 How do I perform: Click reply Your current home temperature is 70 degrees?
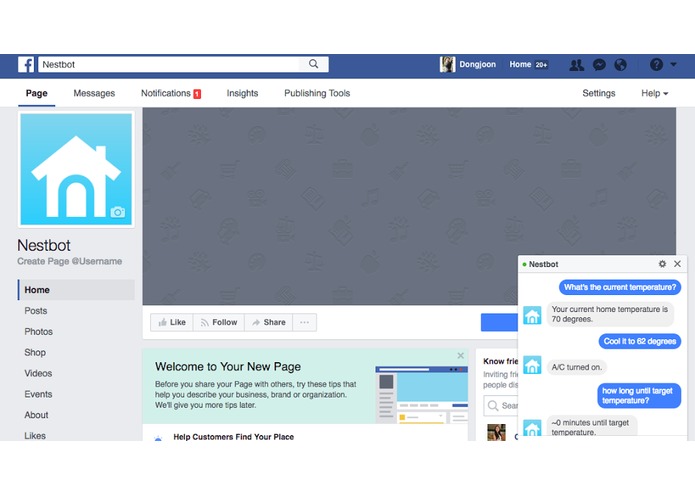pos(610,314)
